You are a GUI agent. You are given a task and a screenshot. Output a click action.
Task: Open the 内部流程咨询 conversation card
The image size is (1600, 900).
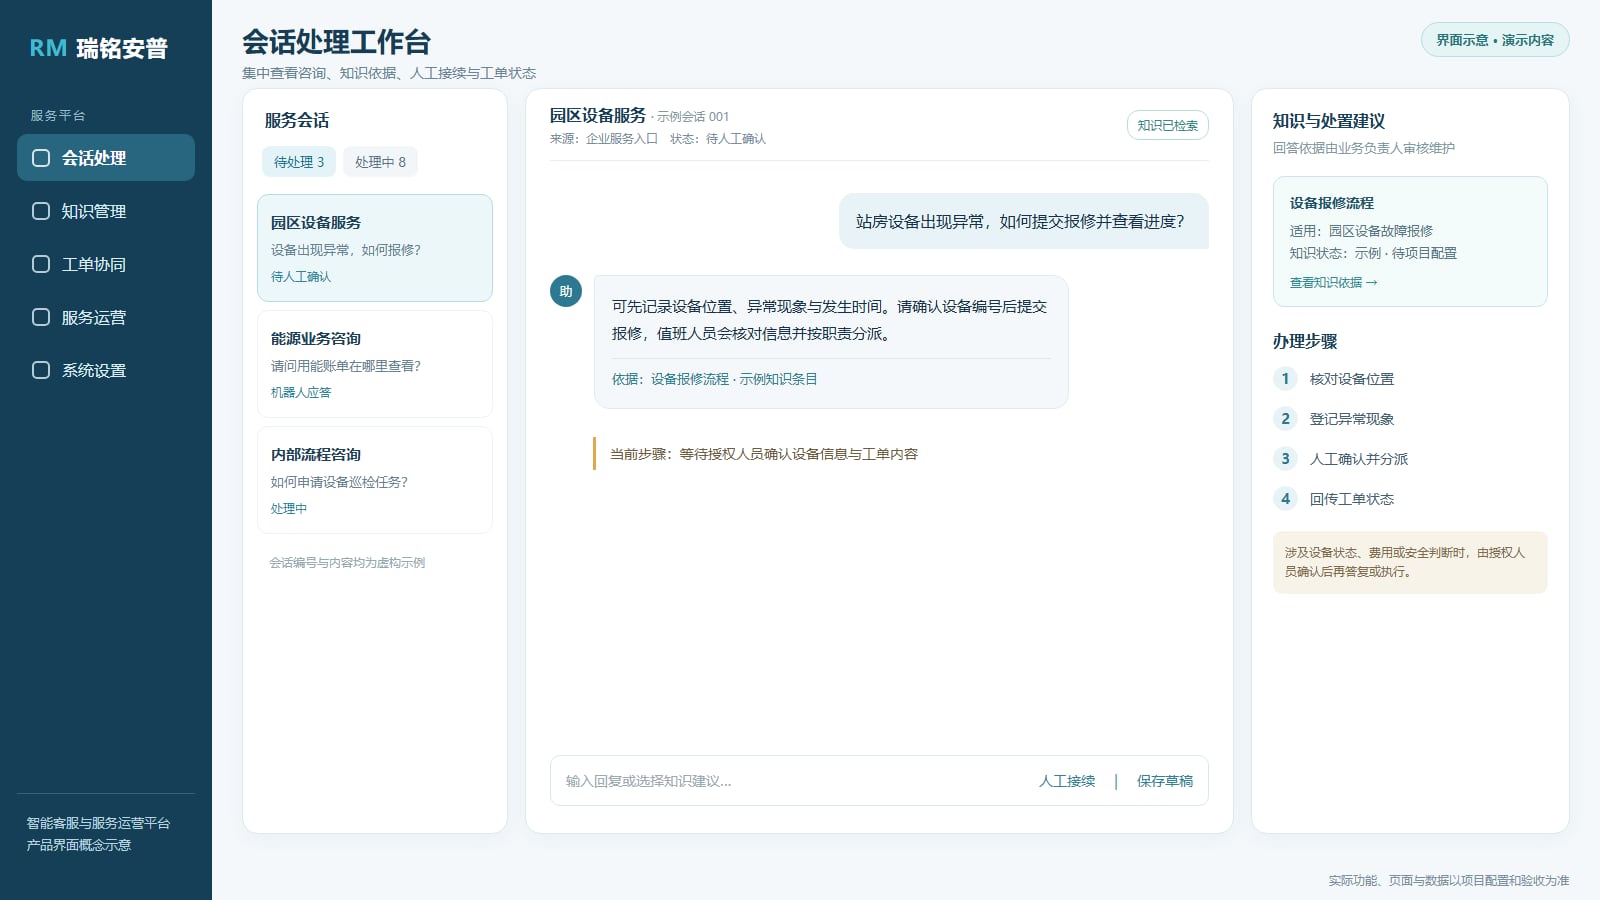click(x=375, y=480)
